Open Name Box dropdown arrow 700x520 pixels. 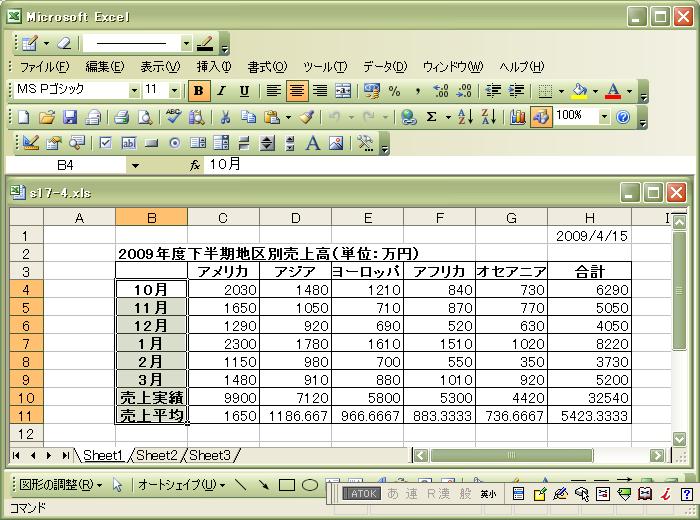135,166
